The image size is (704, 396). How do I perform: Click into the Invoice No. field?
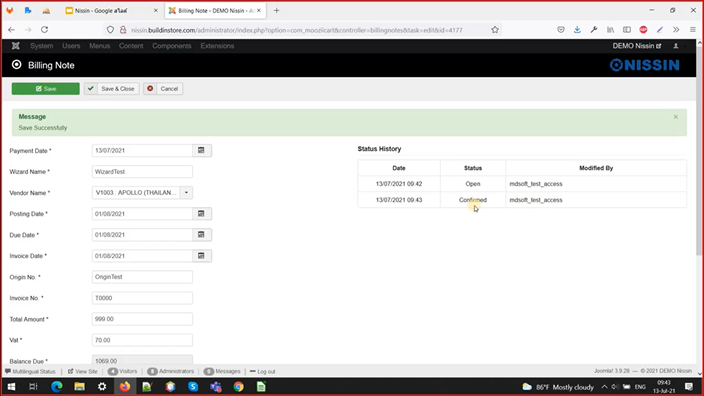point(142,298)
